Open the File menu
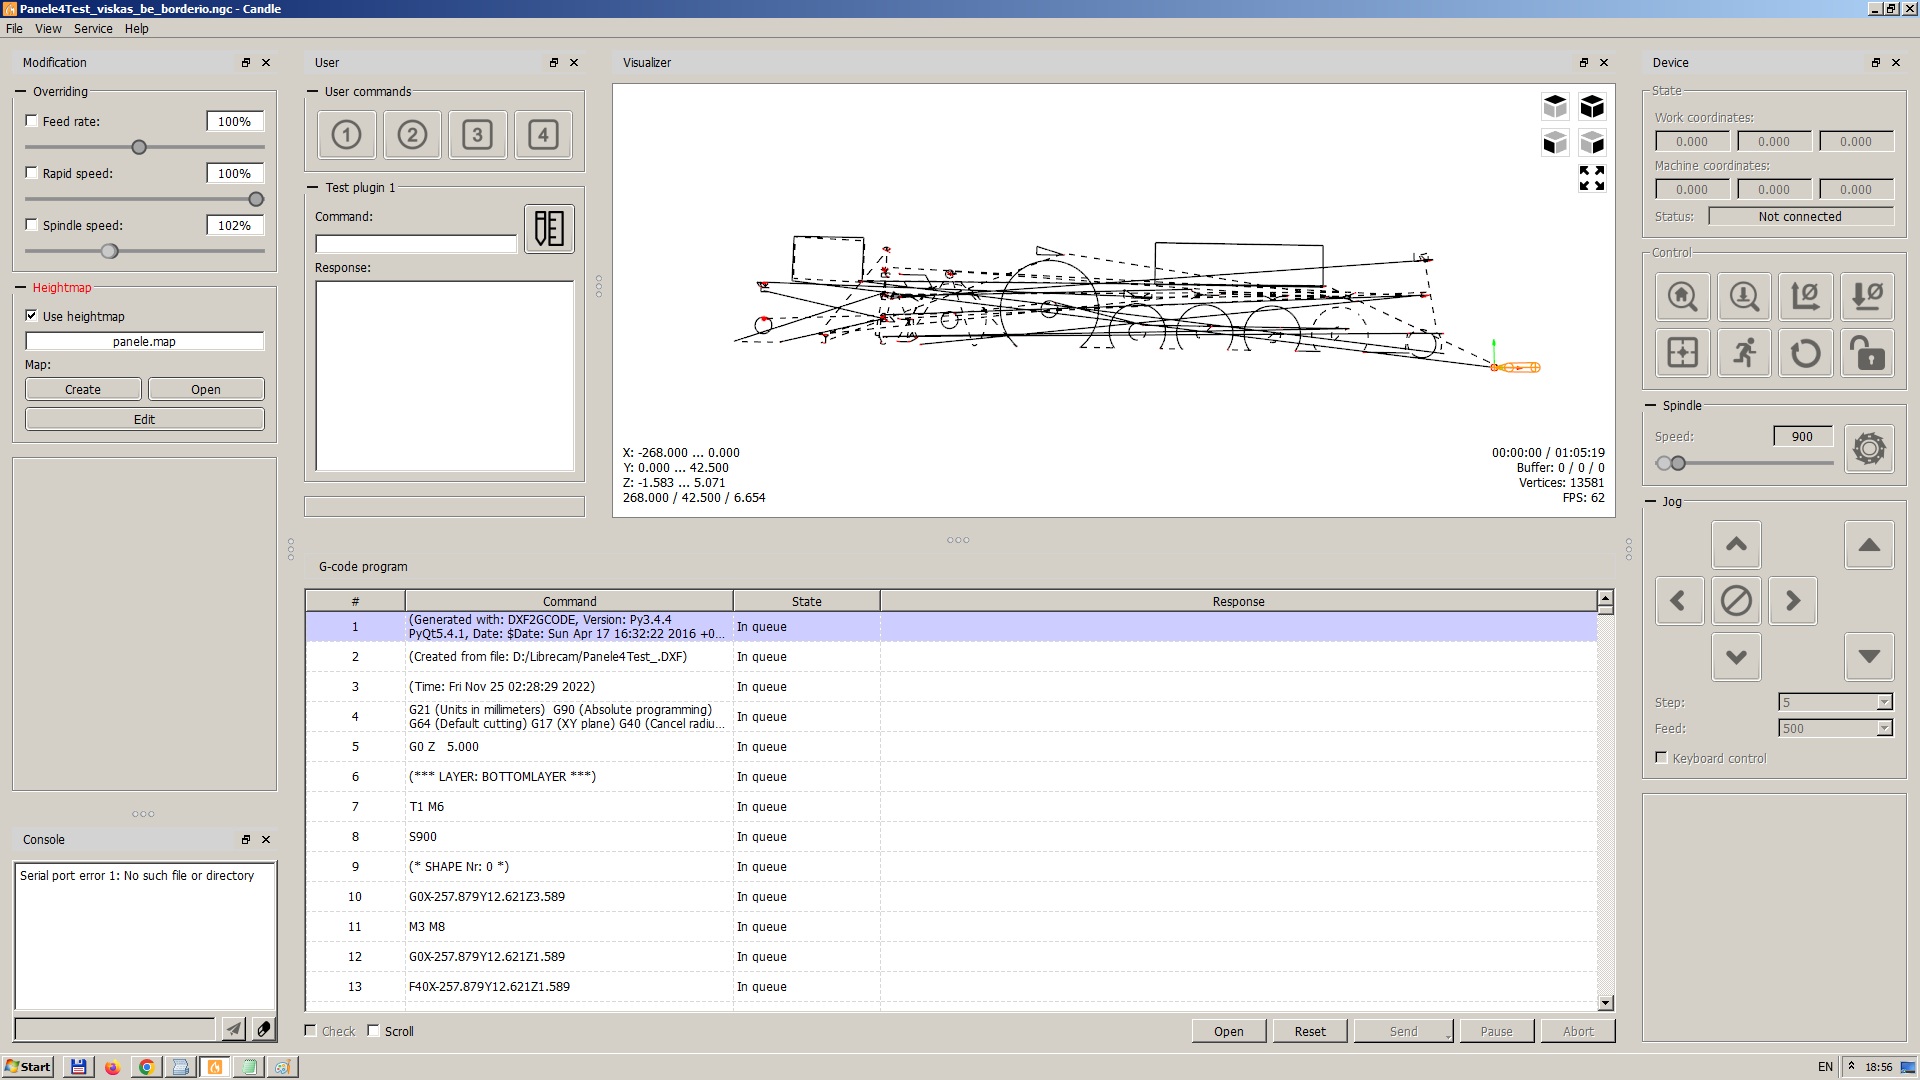This screenshot has width=1920, height=1080. coord(14,28)
